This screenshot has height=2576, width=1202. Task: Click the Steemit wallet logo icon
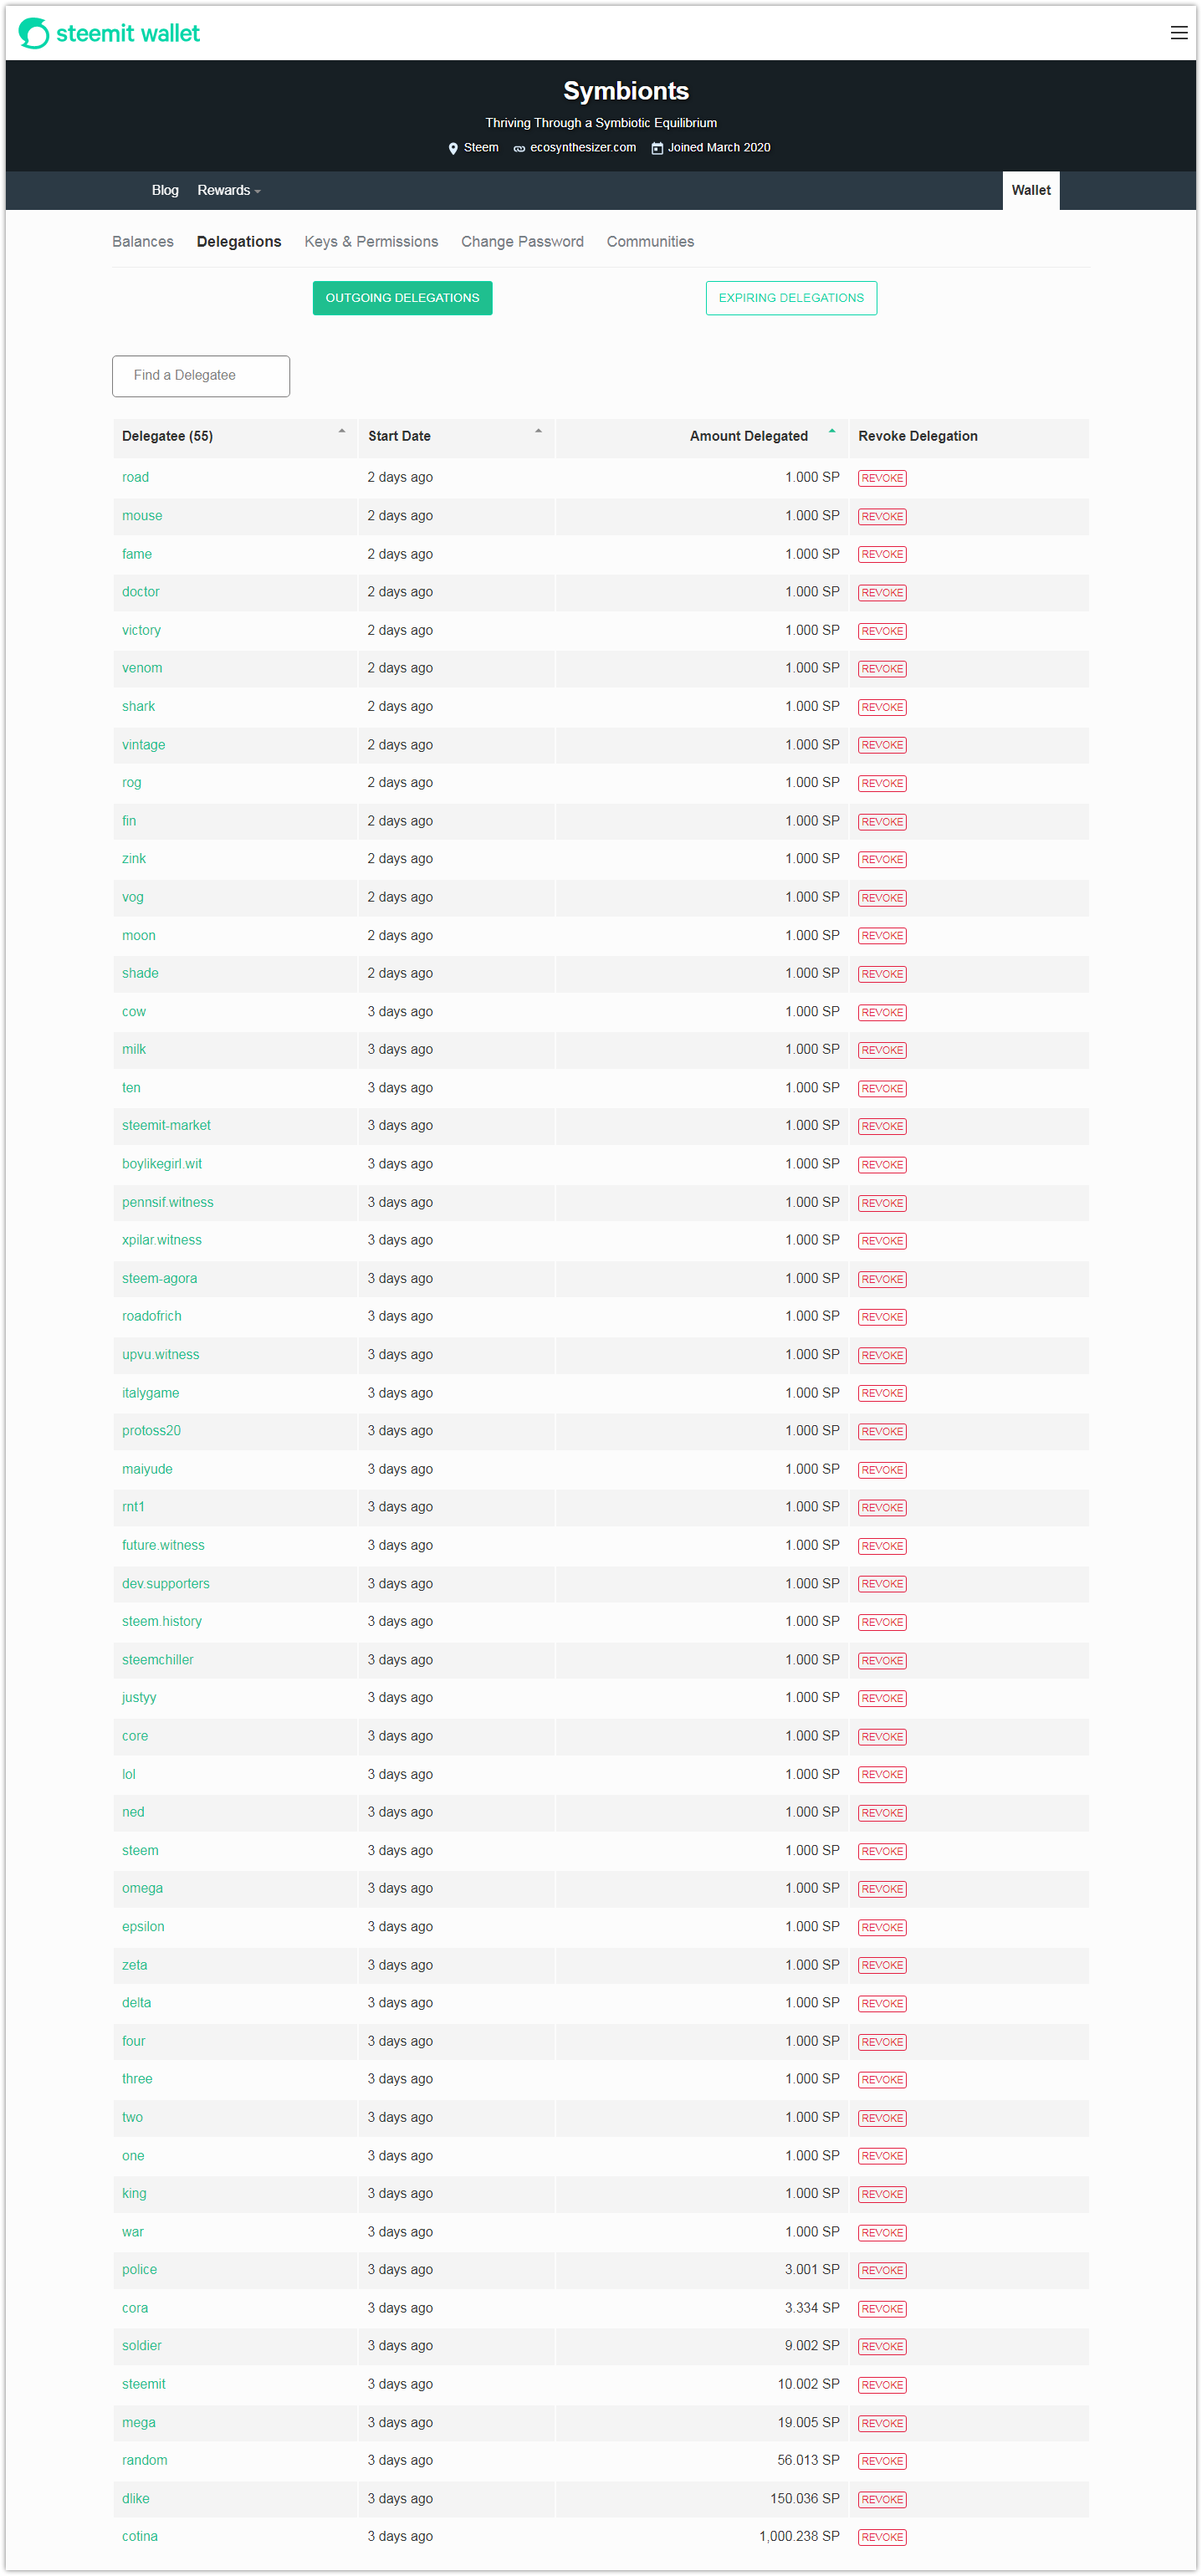(x=33, y=33)
